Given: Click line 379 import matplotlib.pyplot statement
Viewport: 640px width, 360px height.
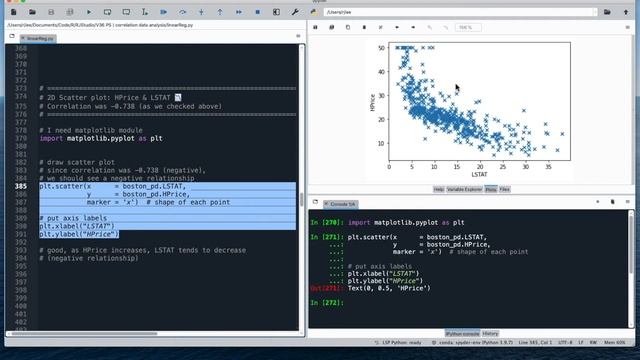Looking at the screenshot, I should [x=101, y=138].
